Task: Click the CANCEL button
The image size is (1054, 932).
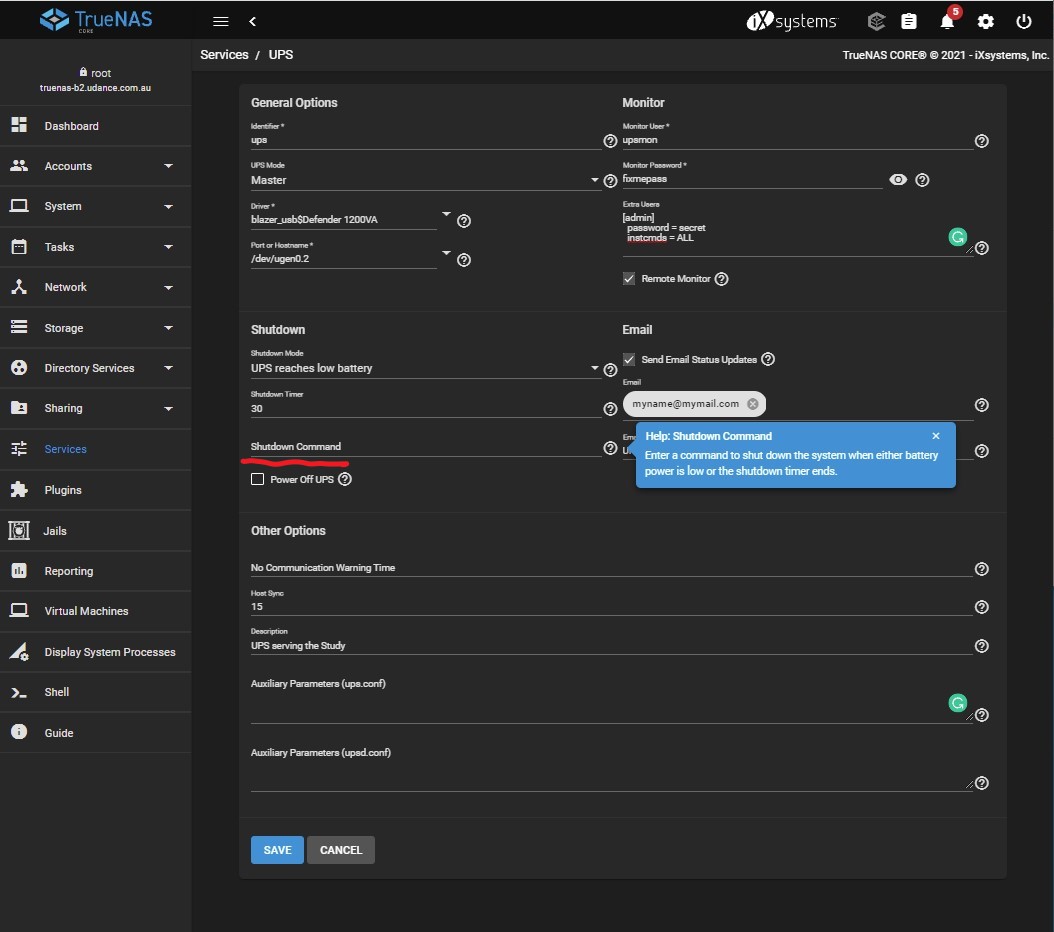Action: 341,850
